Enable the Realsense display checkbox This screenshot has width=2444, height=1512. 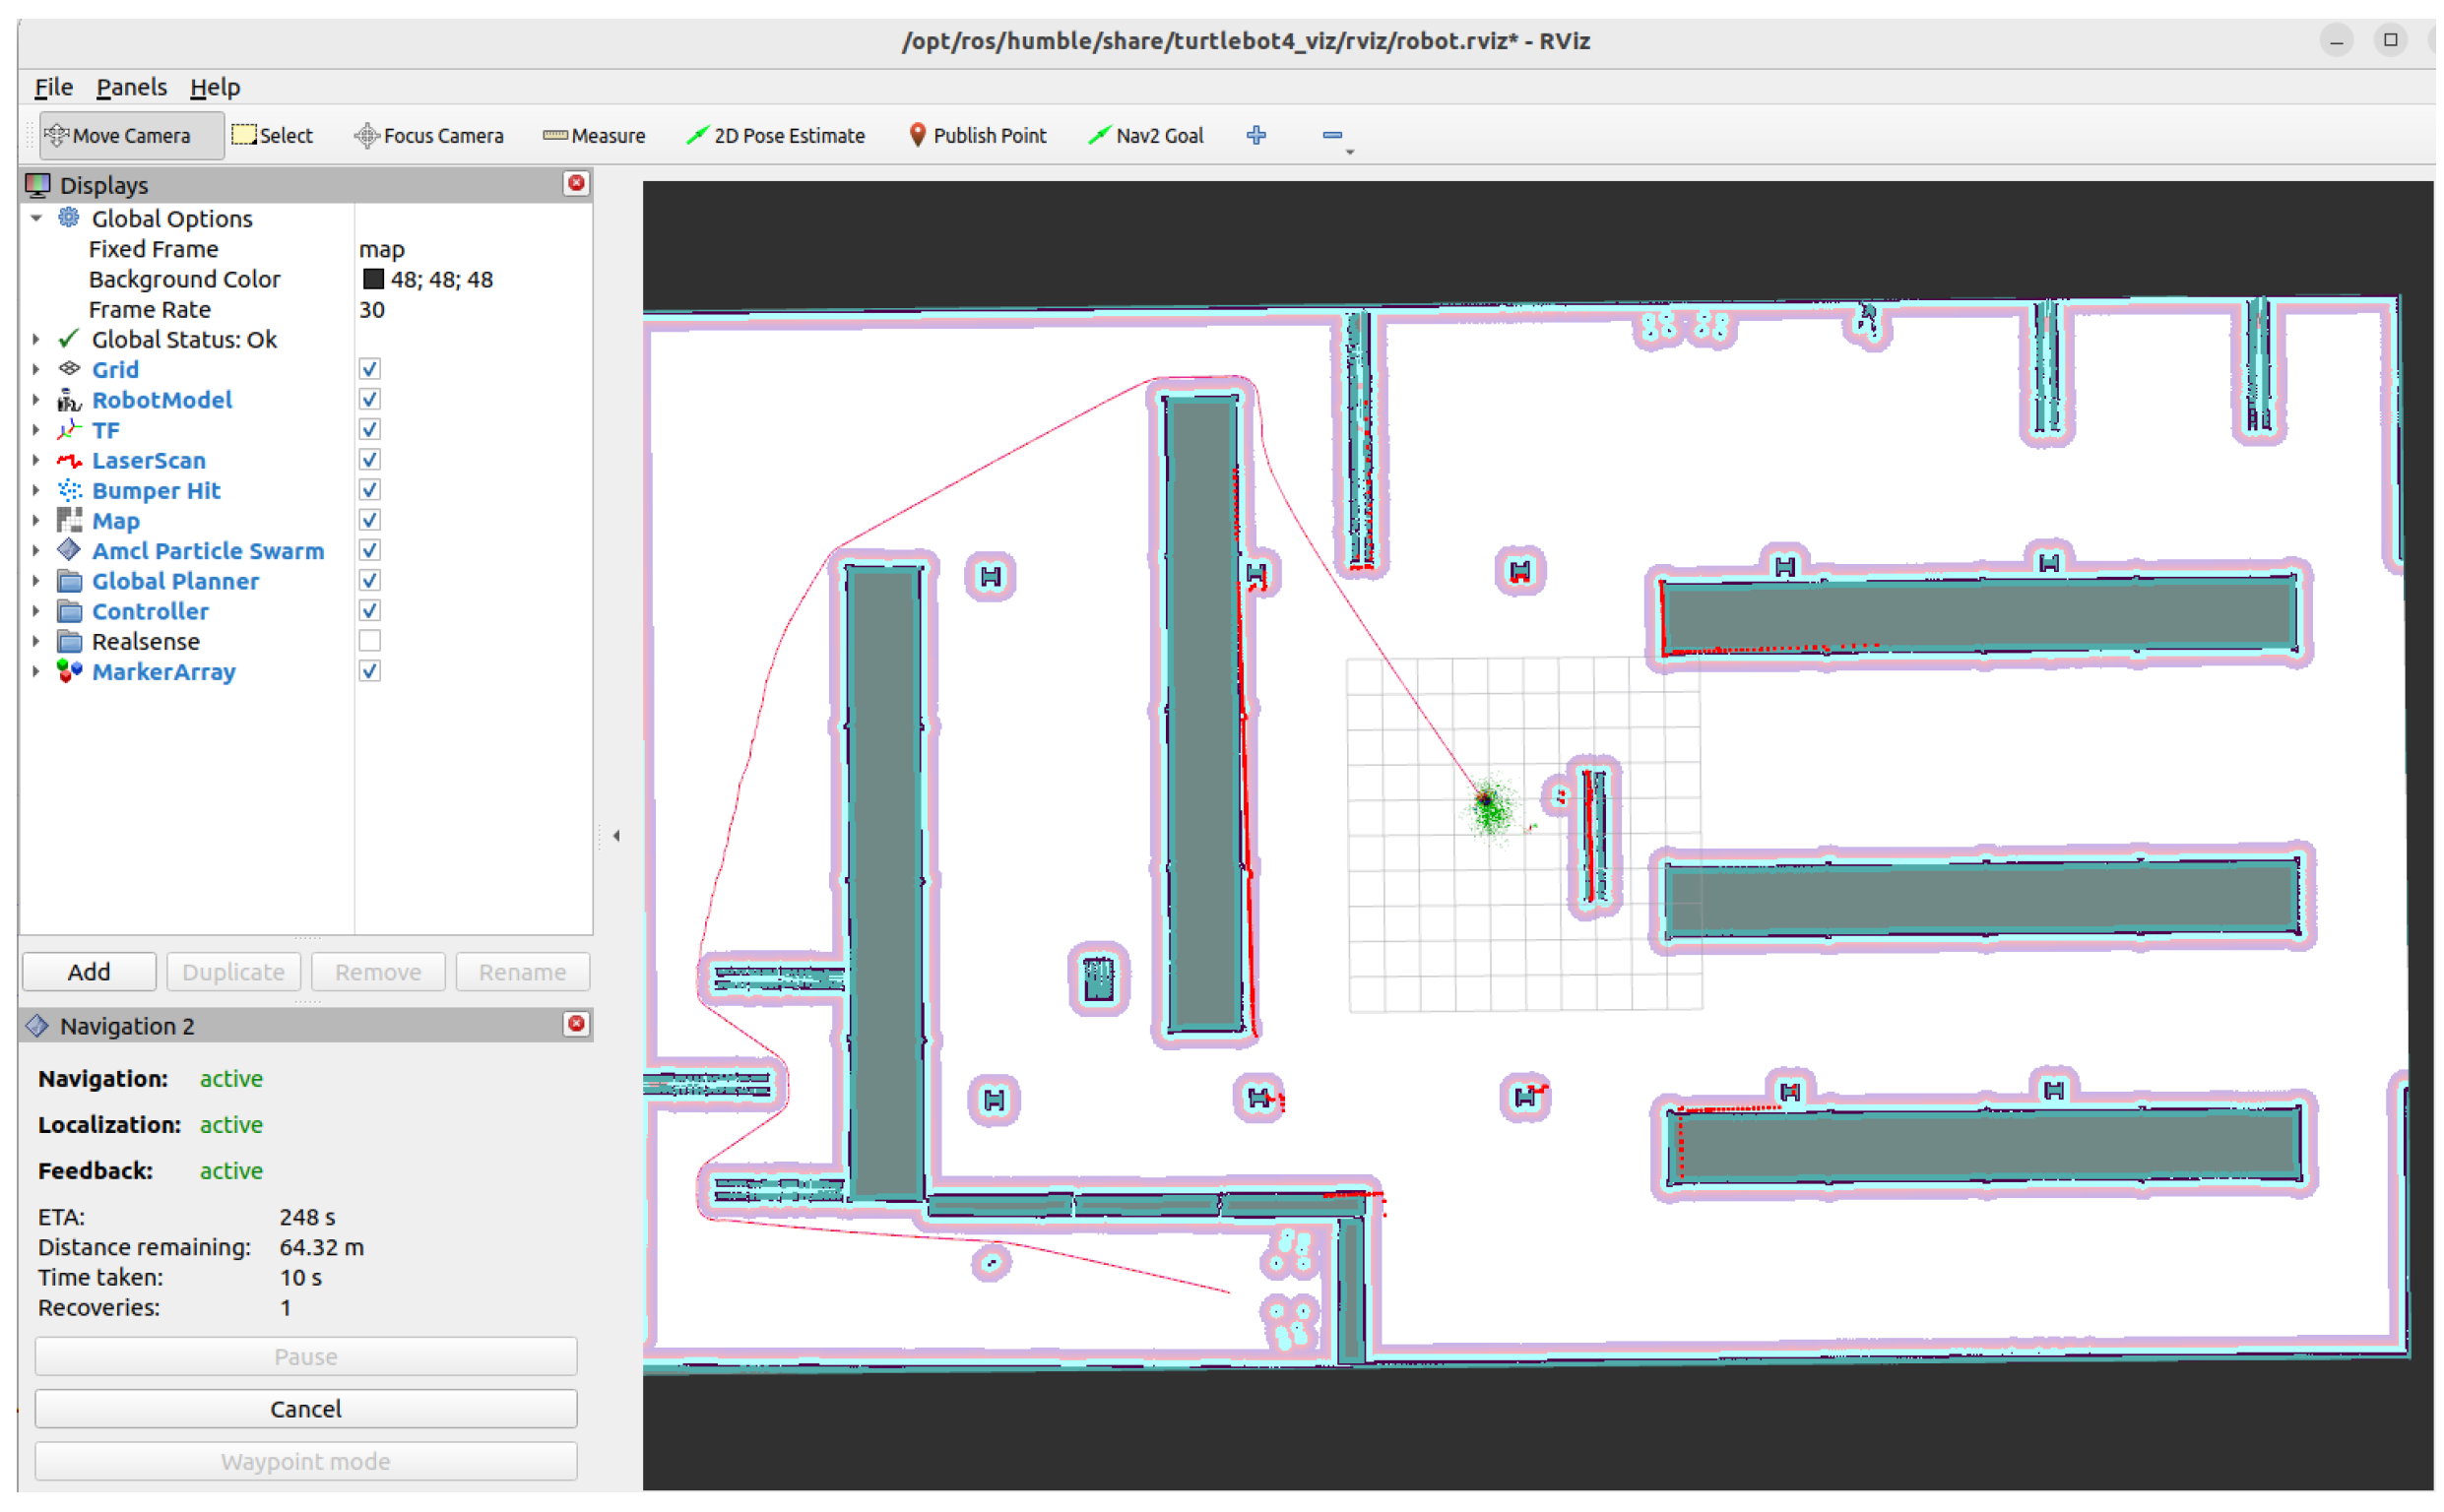tap(369, 641)
